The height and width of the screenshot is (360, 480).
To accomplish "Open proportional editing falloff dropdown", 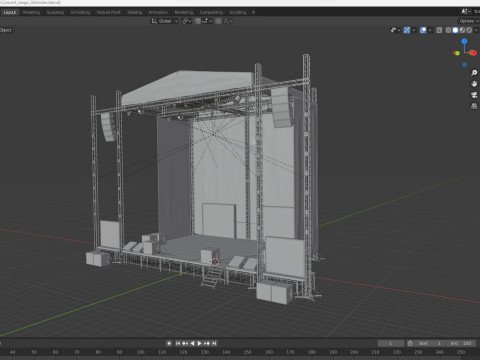I will (228, 21).
